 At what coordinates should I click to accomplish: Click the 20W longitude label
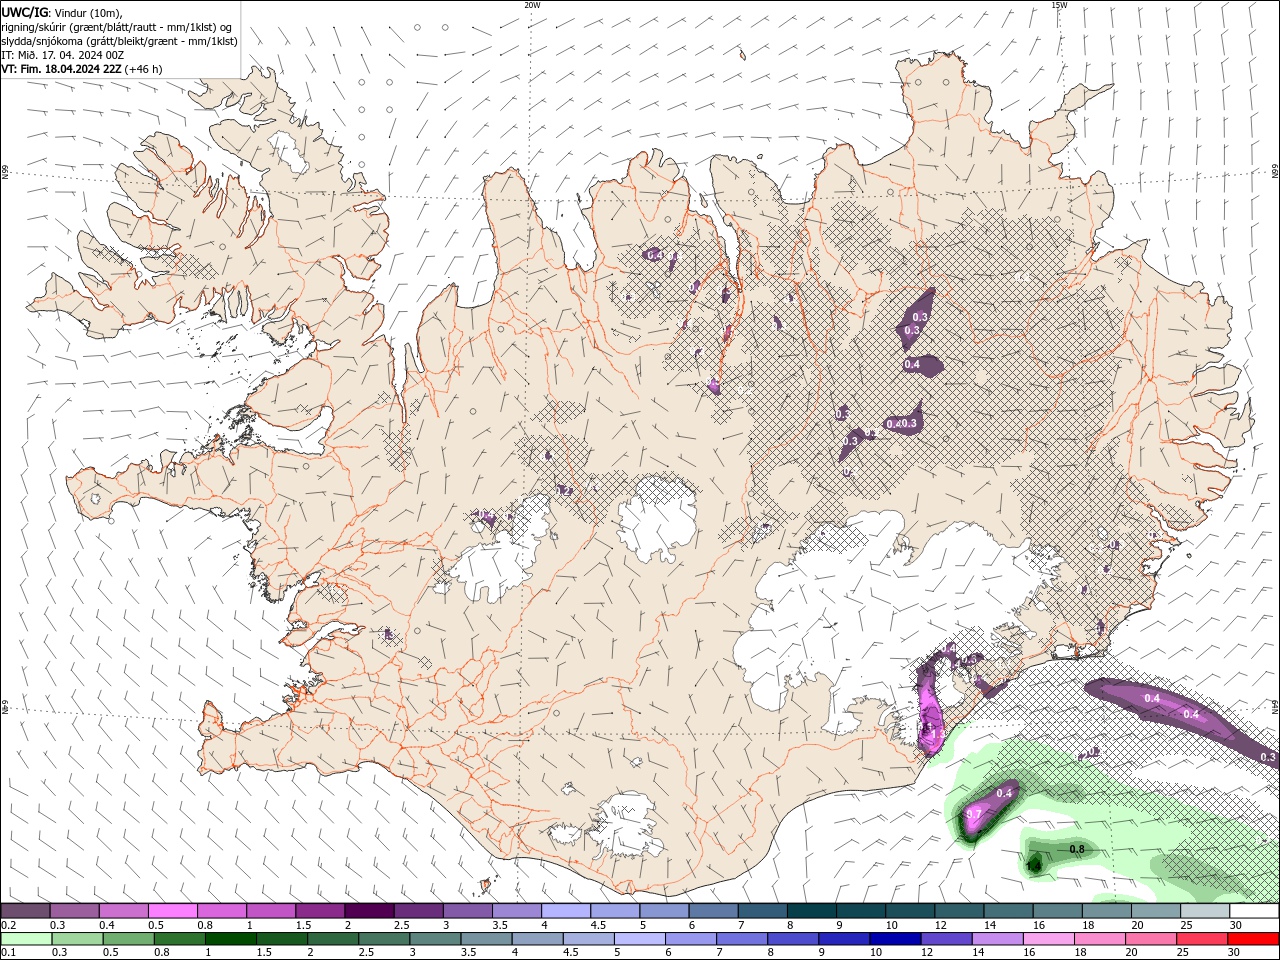532,5
